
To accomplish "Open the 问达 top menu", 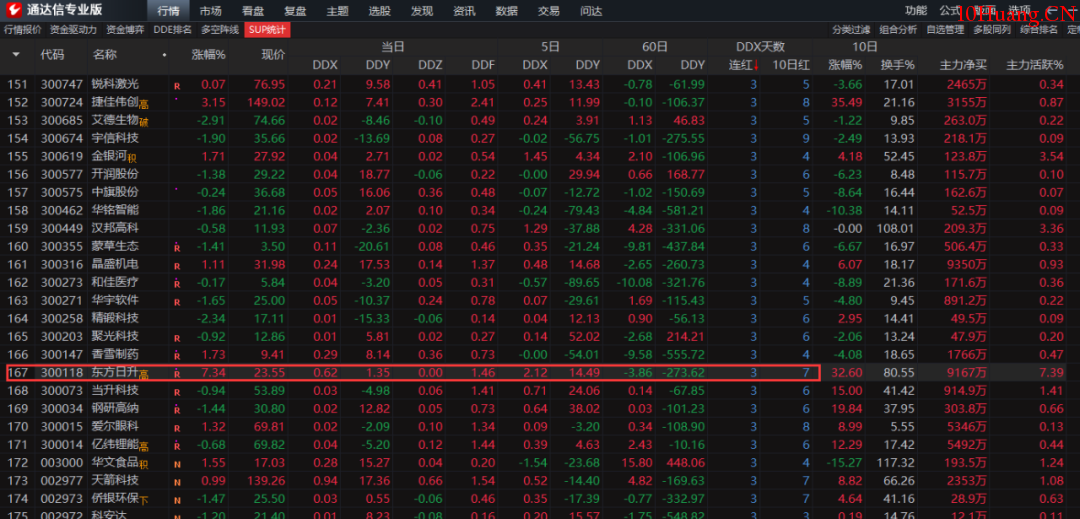I will click(x=591, y=11).
